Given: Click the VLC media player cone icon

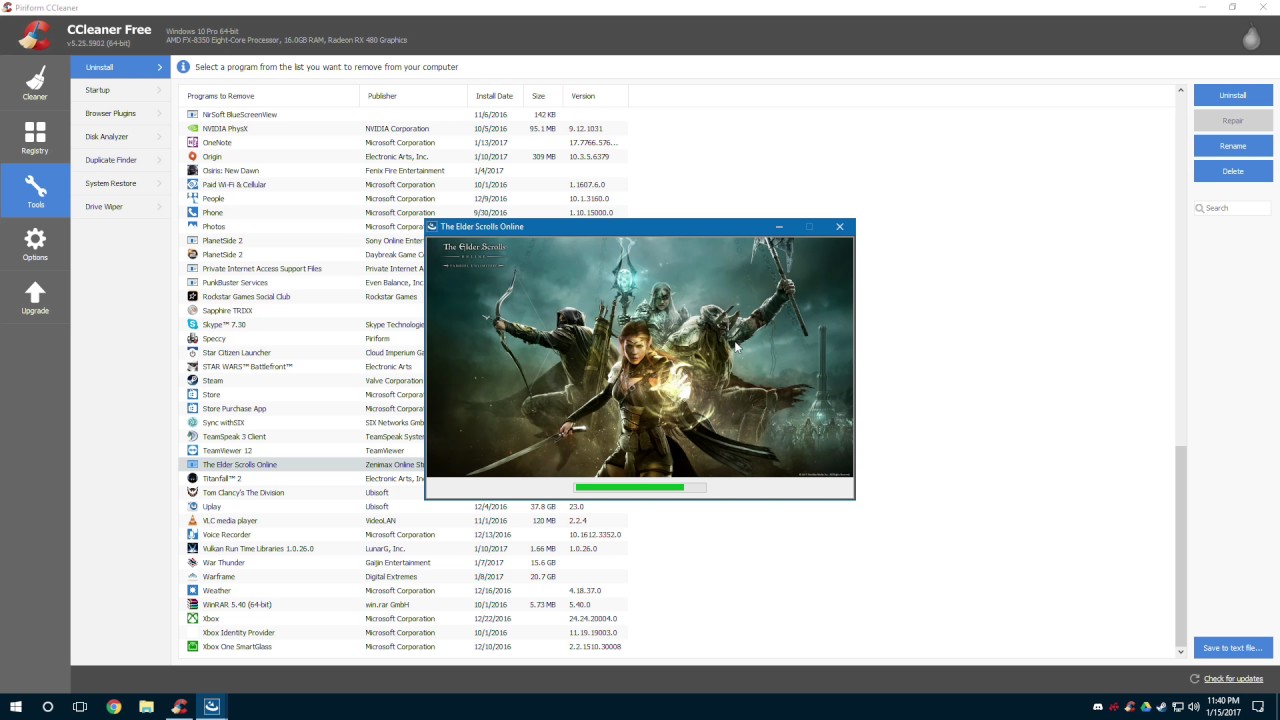Looking at the screenshot, I should click(x=193, y=520).
